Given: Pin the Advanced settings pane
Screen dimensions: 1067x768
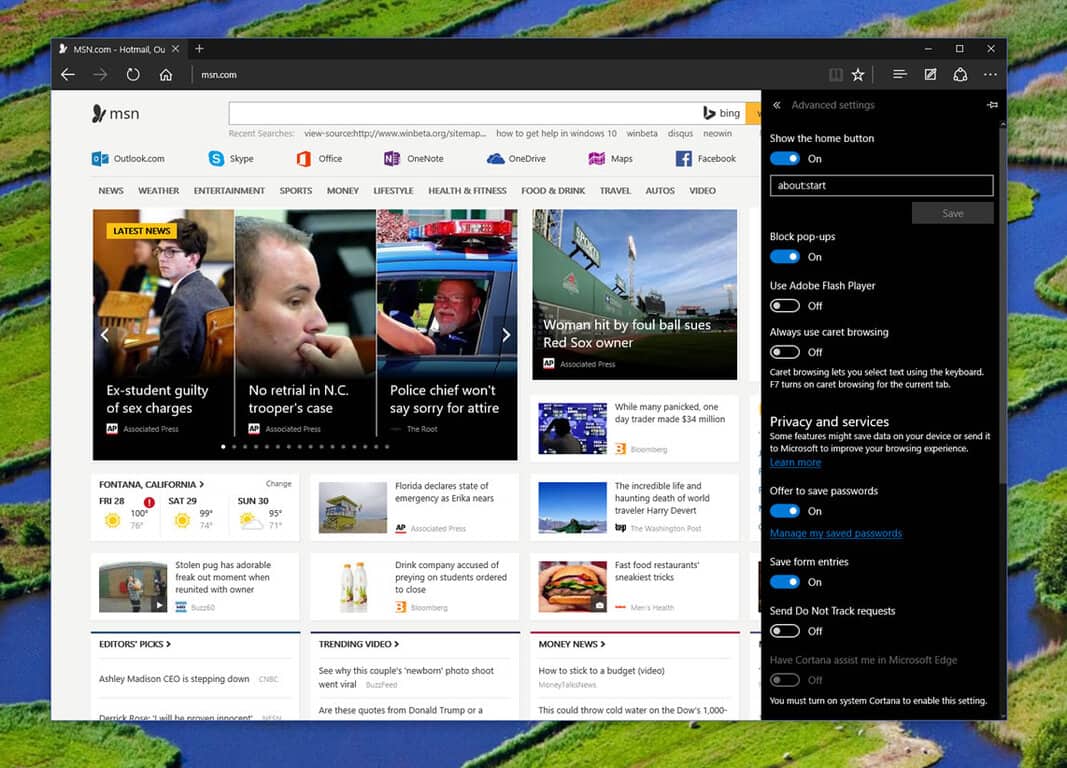Looking at the screenshot, I should coord(992,105).
